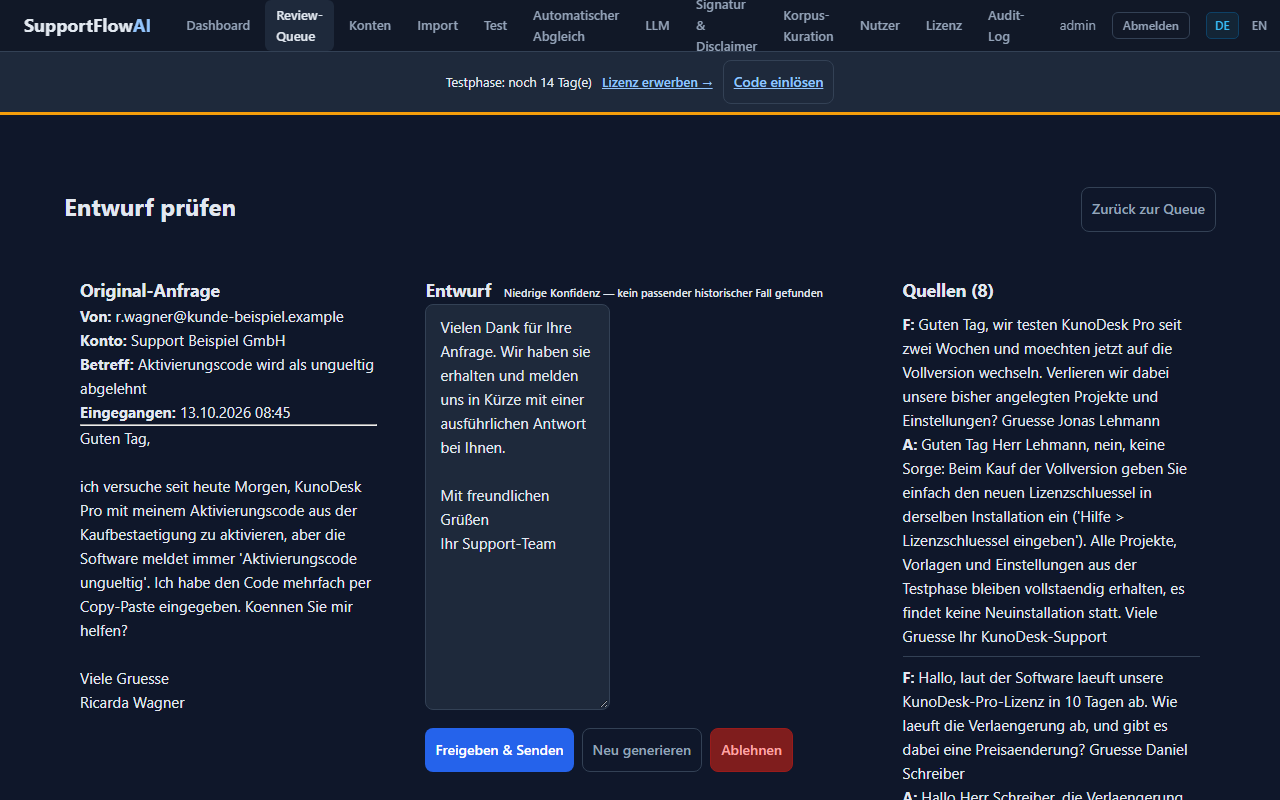Click the draft textarea resize handle

pyautogui.click(x=603, y=703)
